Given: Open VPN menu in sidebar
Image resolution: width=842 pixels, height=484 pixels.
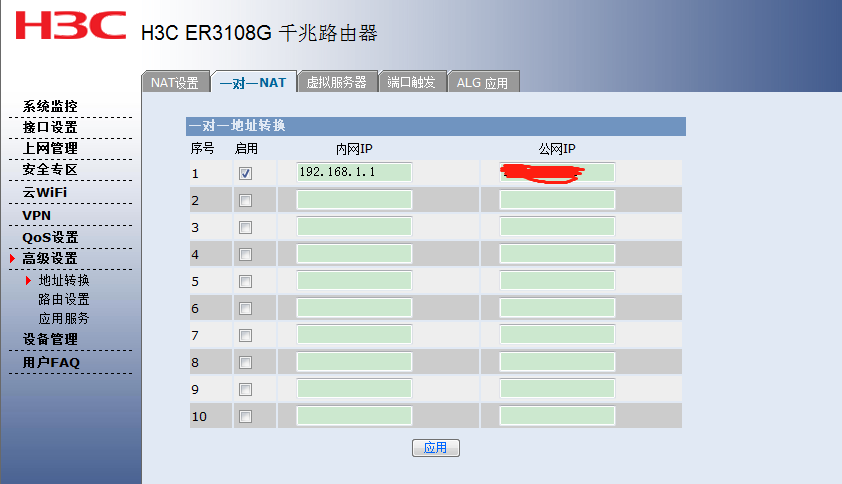Looking at the screenshot, I should point(37,215).
